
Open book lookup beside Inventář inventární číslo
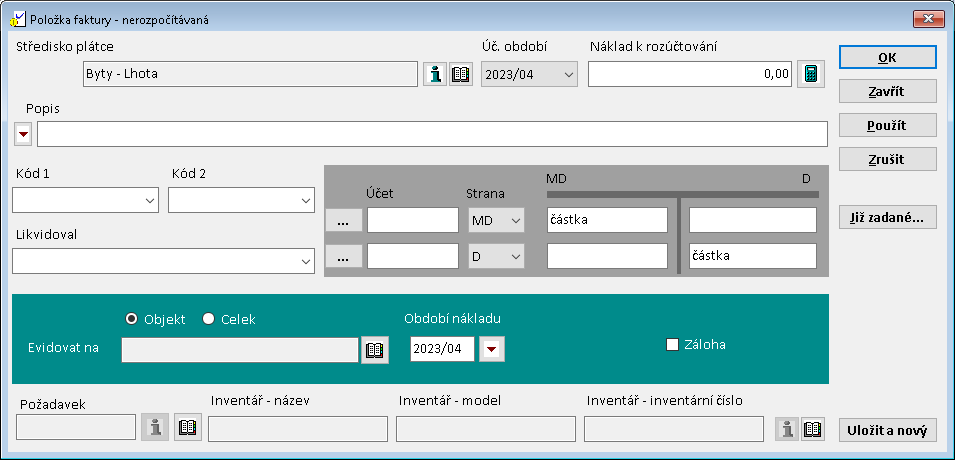pyautogui.click(x=813, y=428)
